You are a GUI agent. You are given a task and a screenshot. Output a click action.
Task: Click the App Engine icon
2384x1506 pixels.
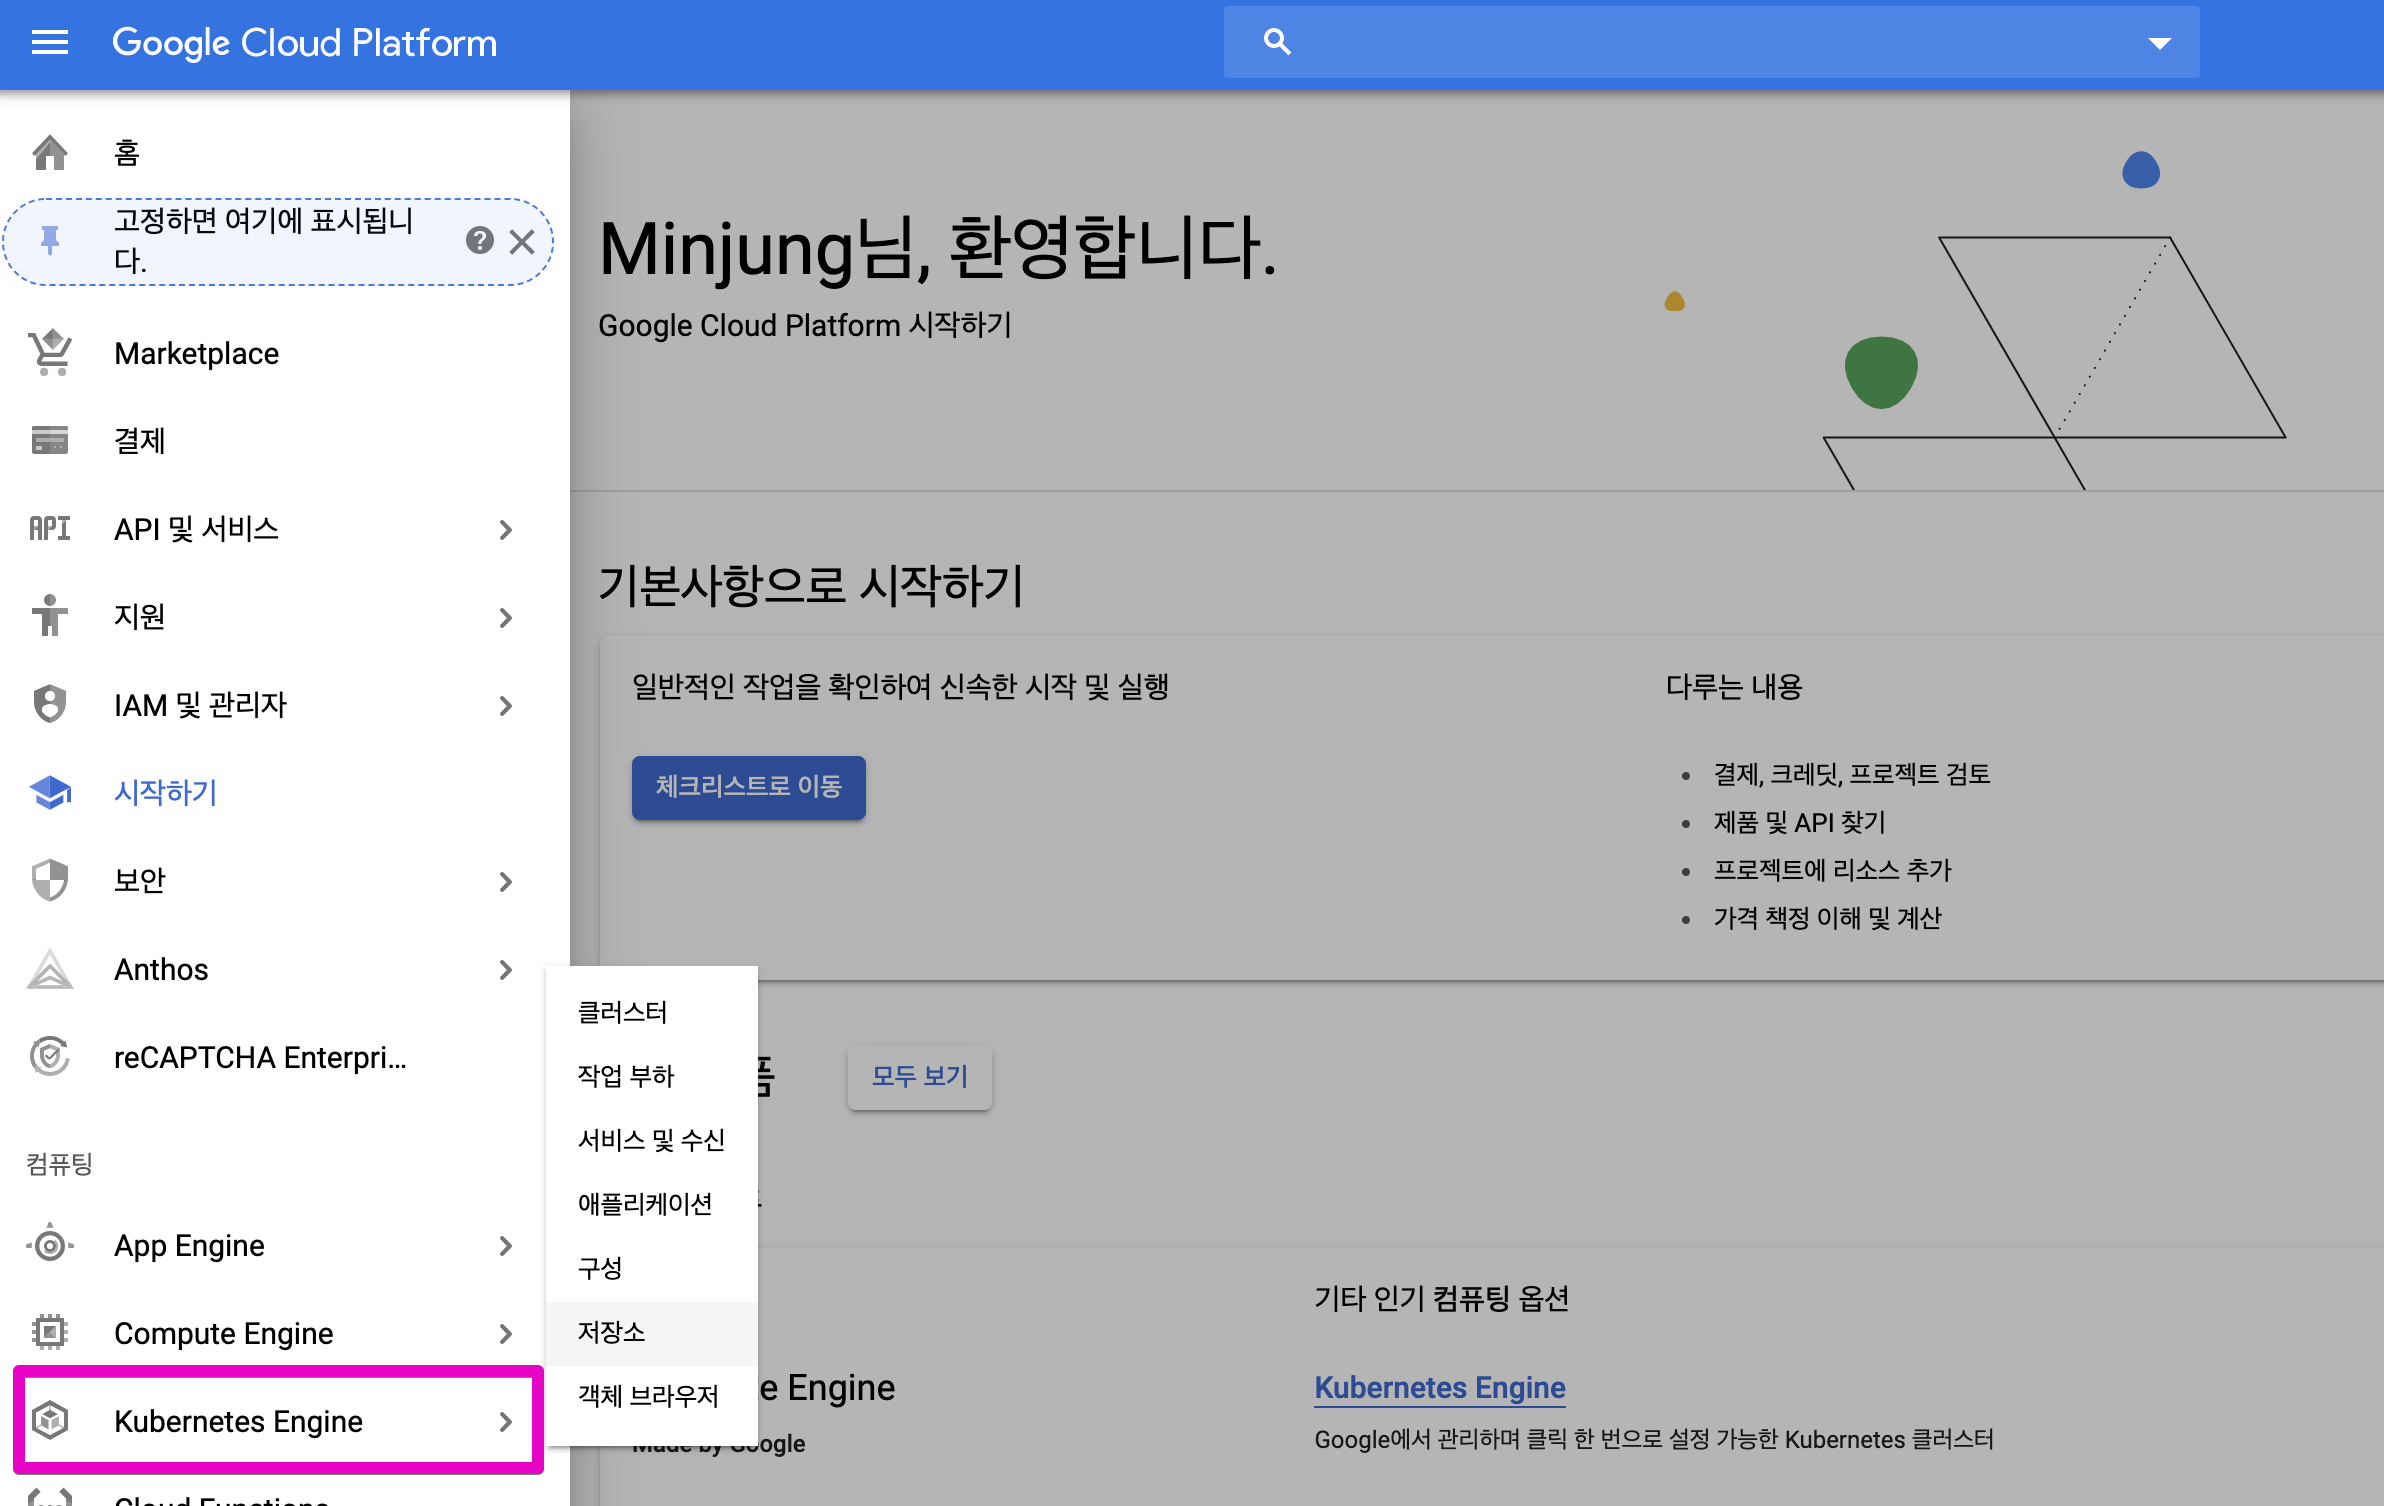[50, 1245]
